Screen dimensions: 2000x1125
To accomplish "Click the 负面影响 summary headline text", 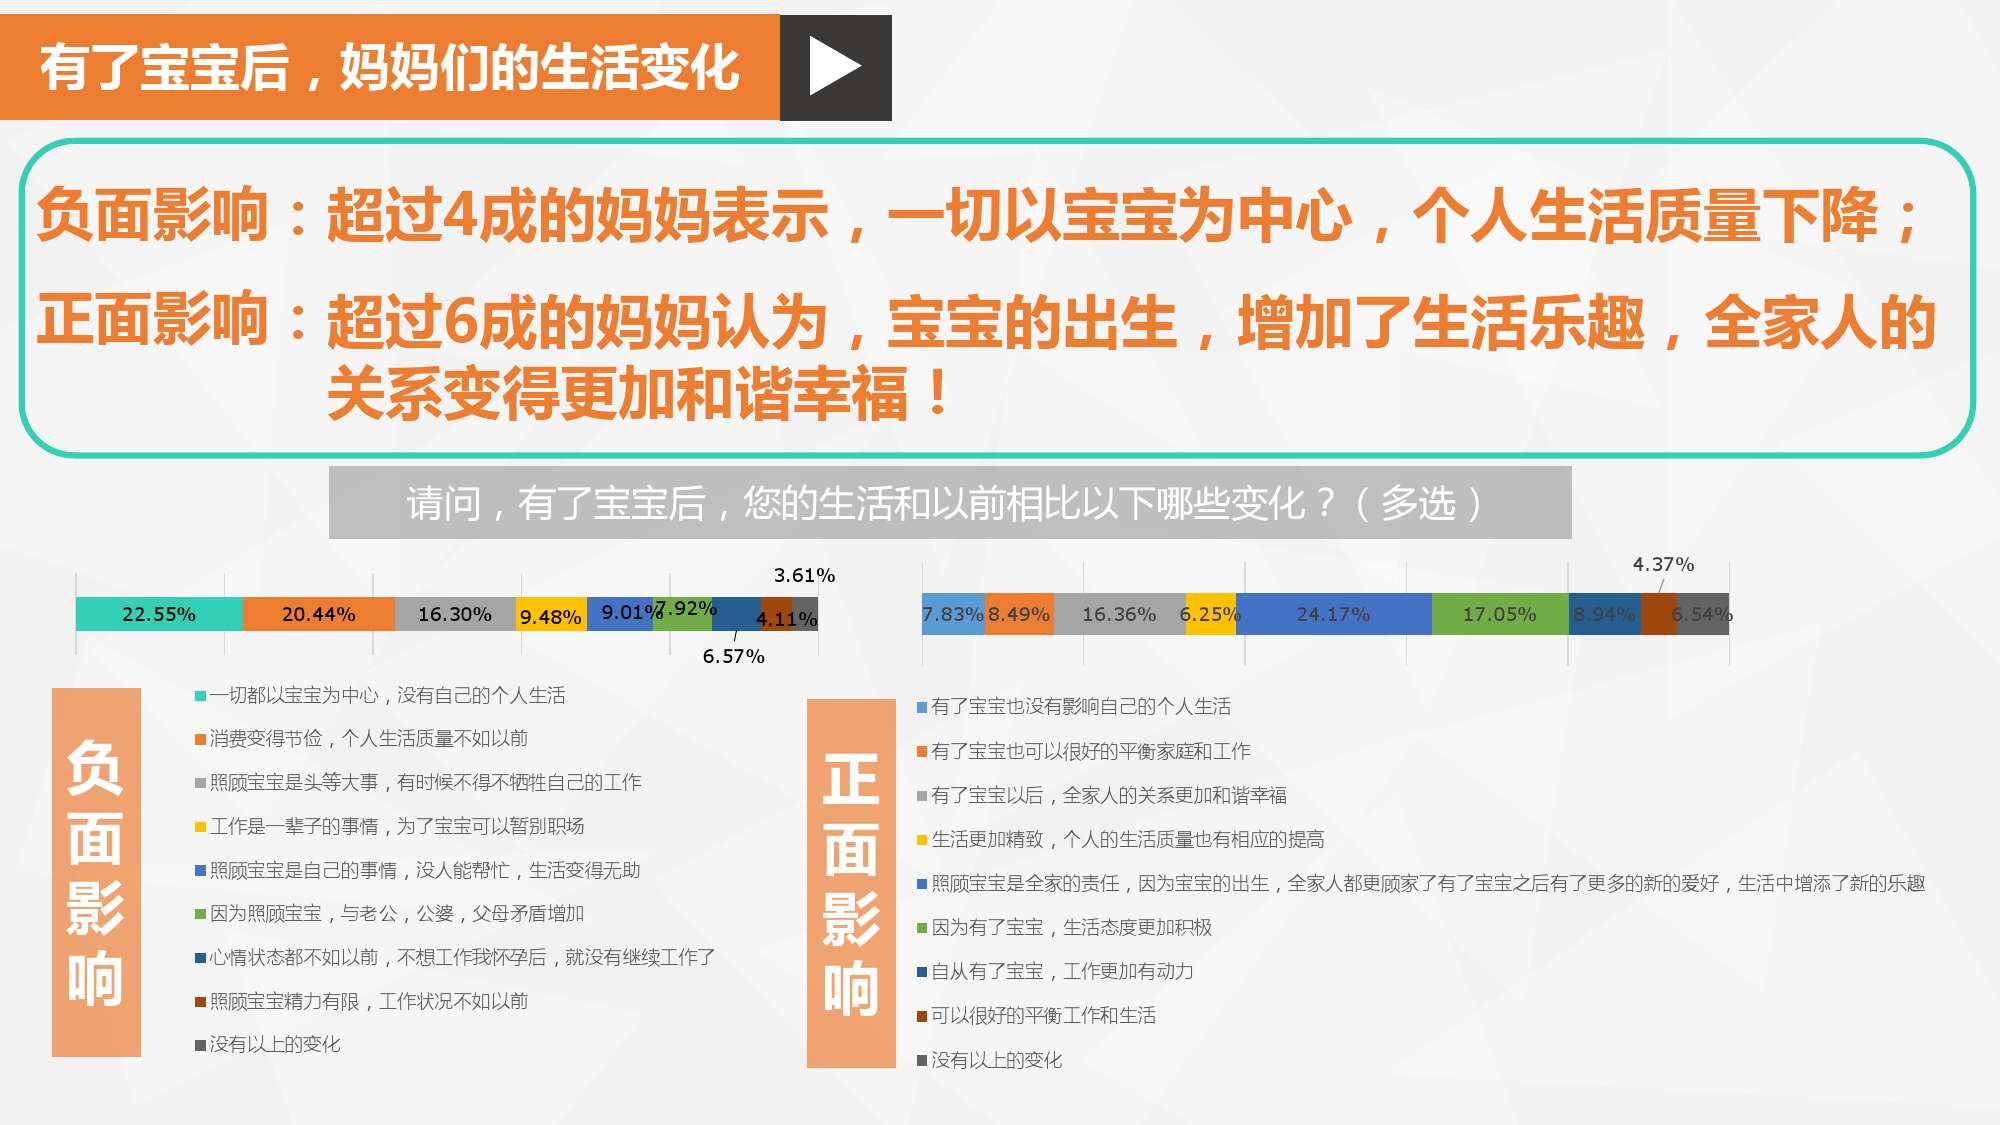I will 978,216.
